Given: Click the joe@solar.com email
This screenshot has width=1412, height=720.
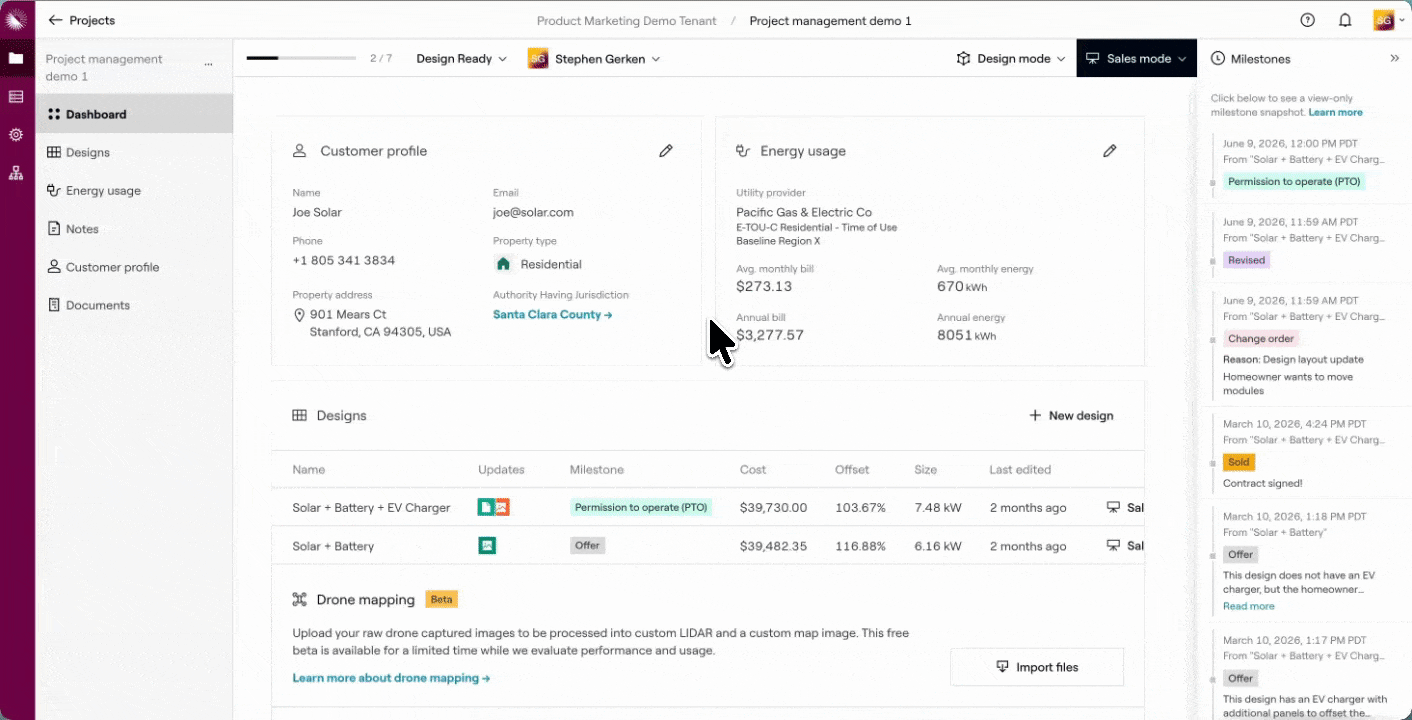Looking at the screenshot, I should 533,212.
